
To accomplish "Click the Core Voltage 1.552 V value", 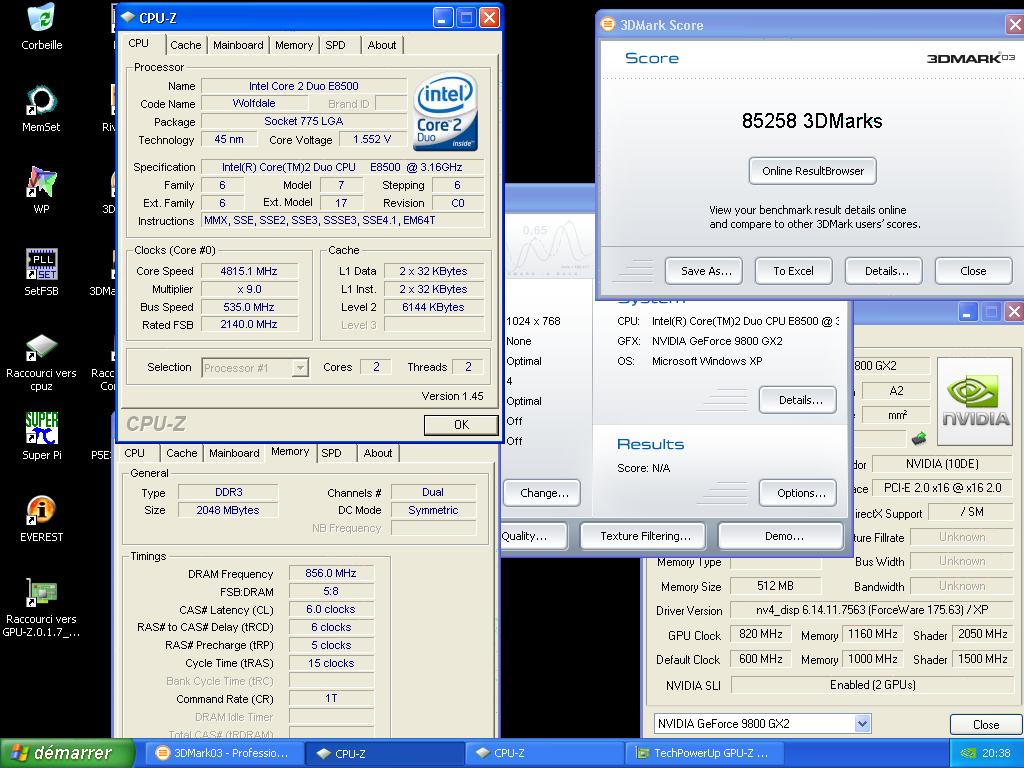I will (372, 139).
